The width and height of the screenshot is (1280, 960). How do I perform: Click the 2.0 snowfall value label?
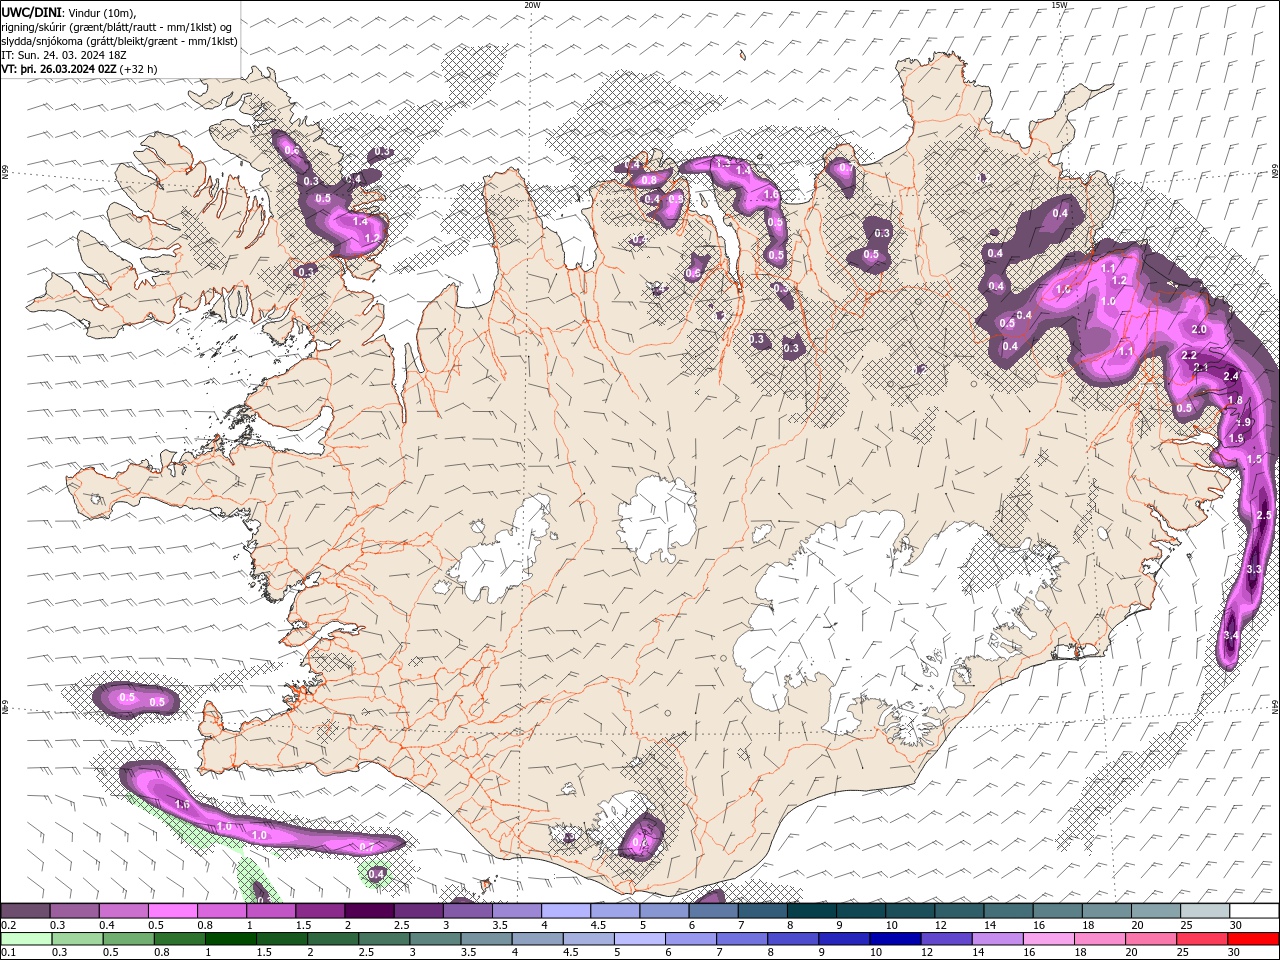[1199, 329]
